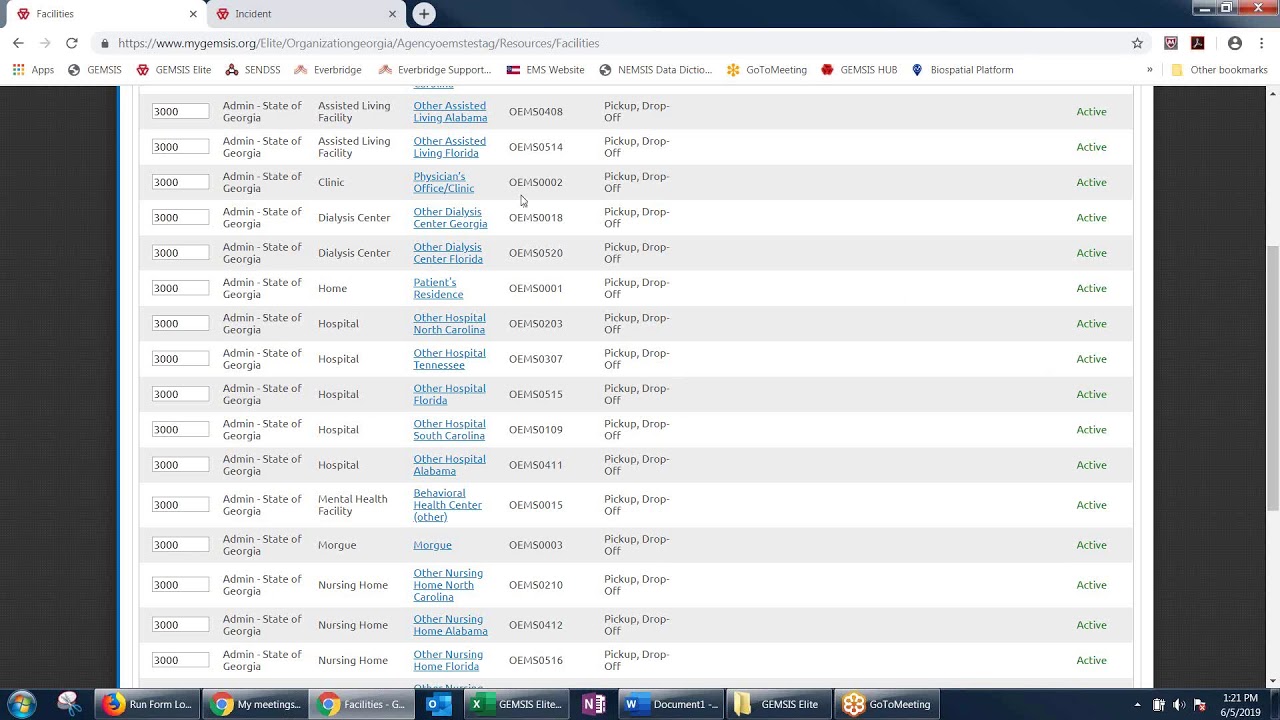Open the Biospatial Platform bookmark
1280x720 pixels.
[962, 70]
